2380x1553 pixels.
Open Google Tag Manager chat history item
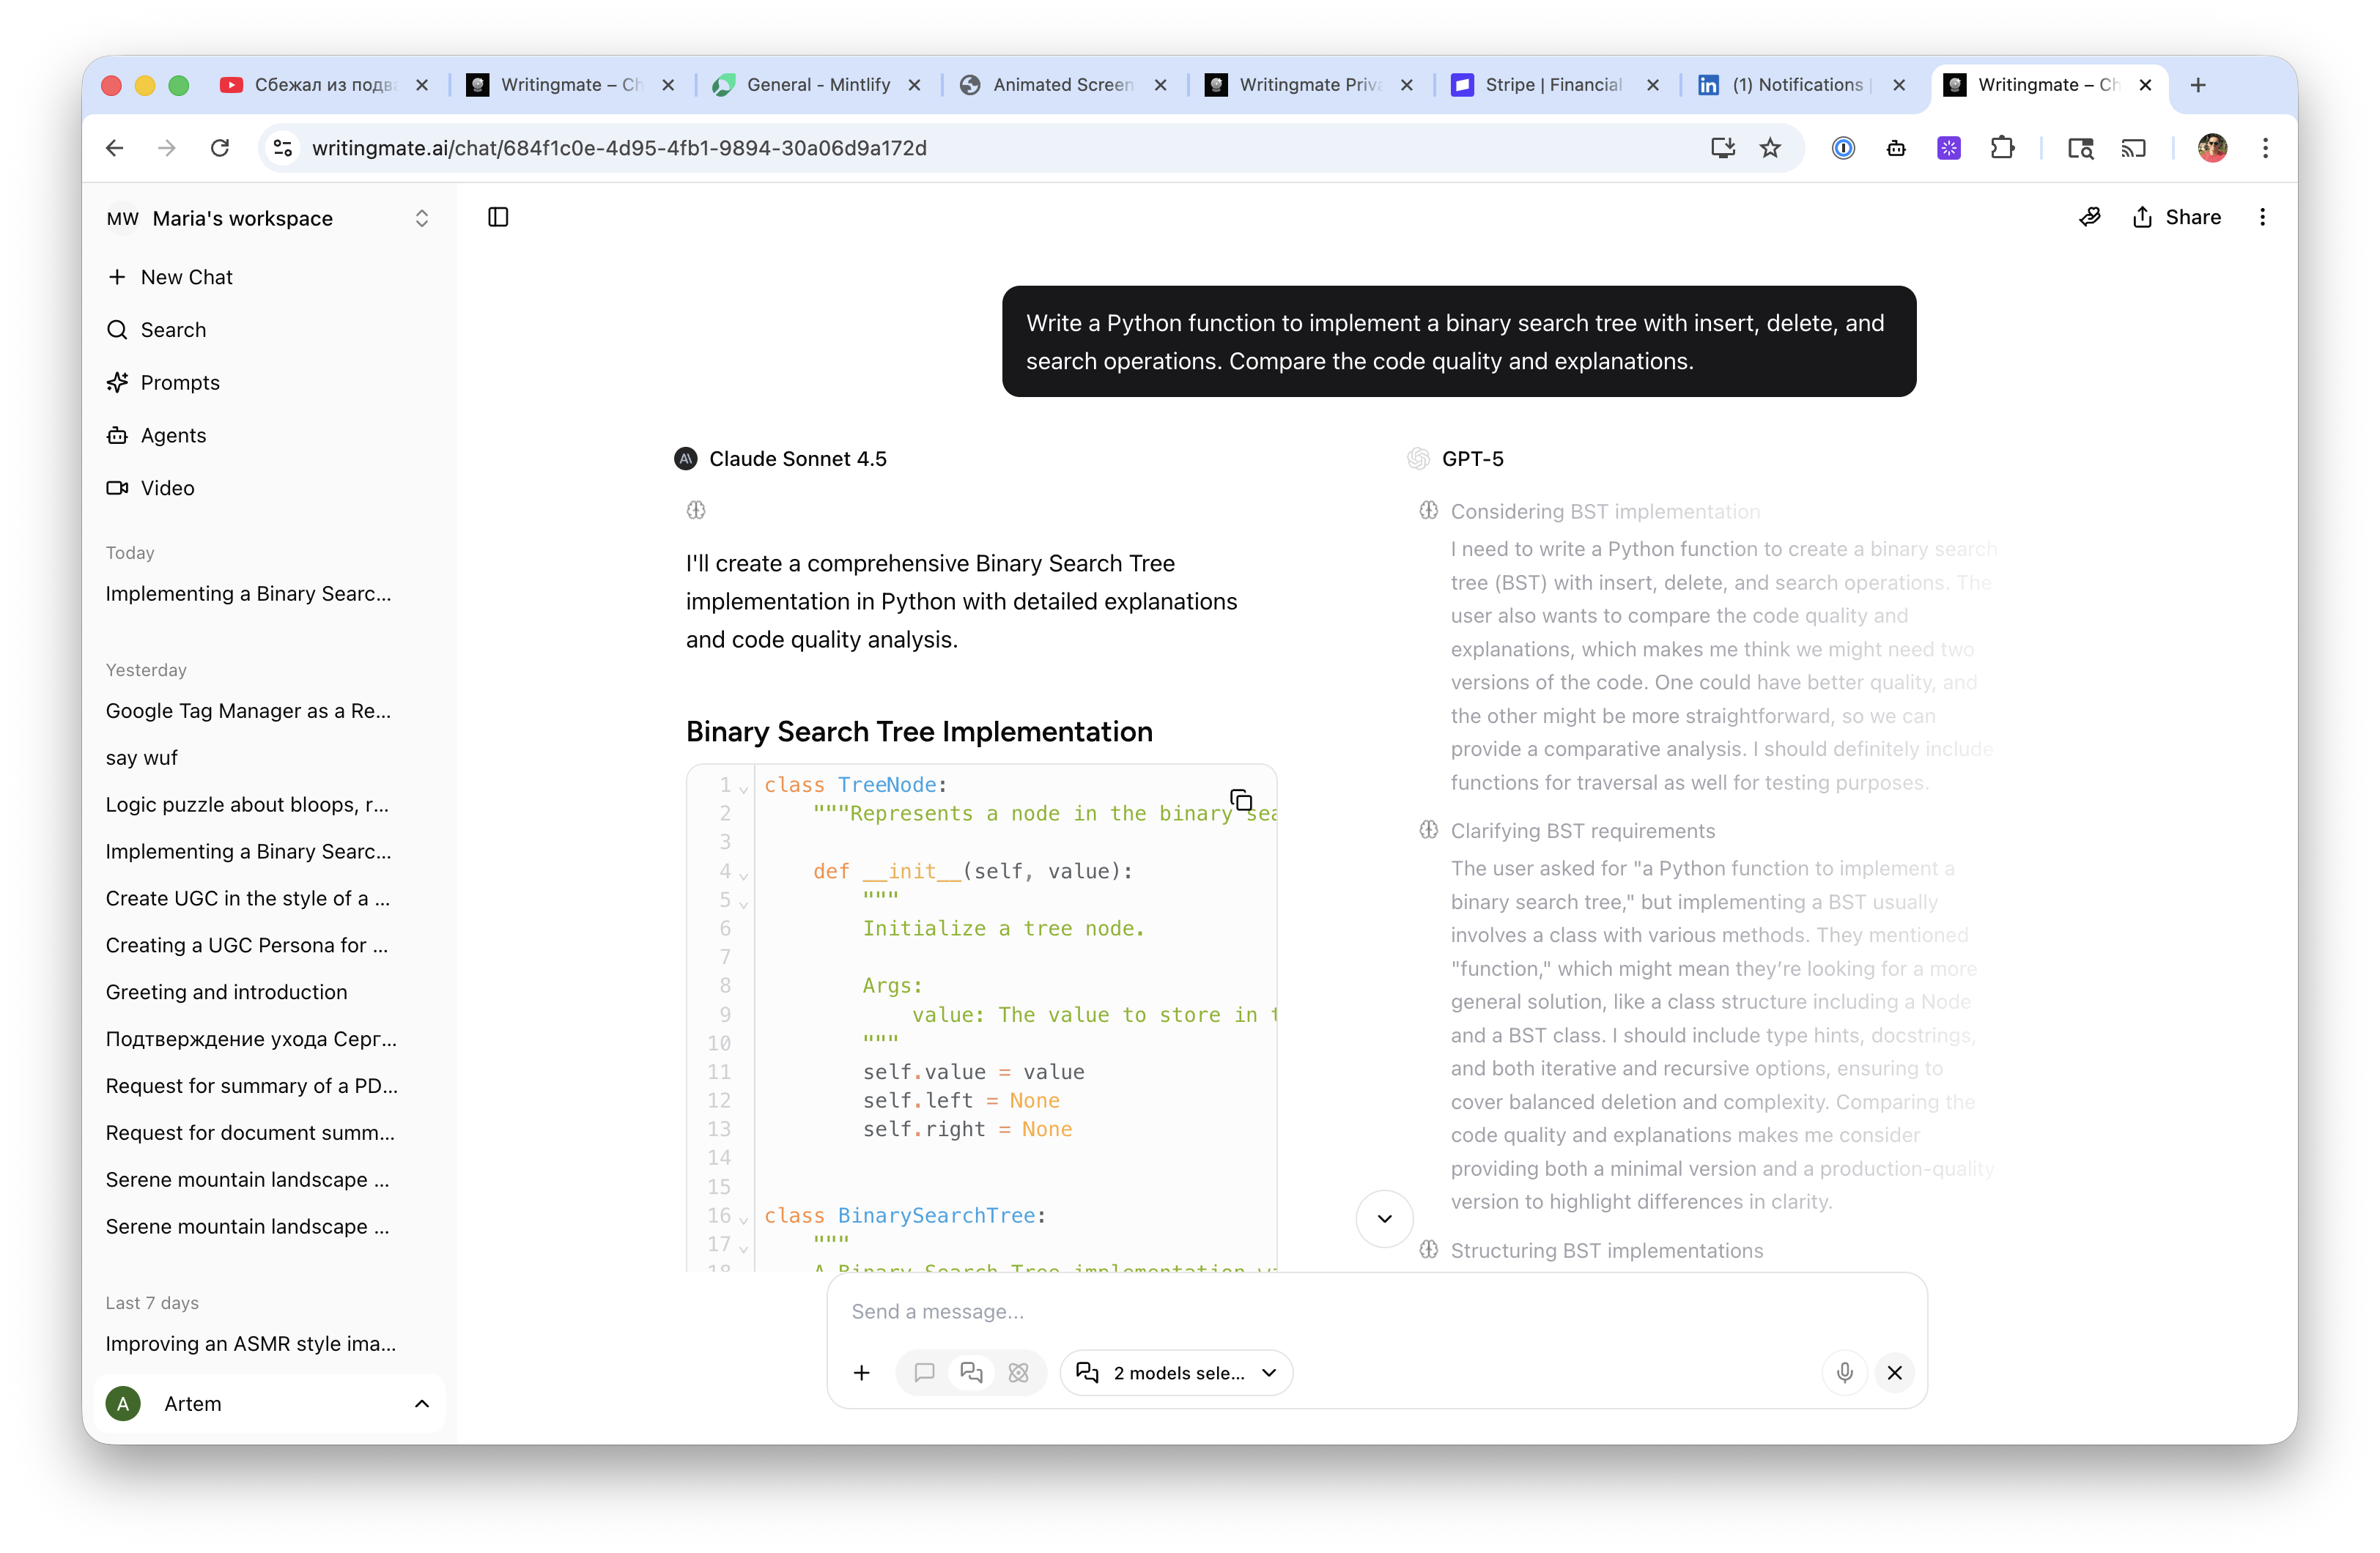click(248, 710)
